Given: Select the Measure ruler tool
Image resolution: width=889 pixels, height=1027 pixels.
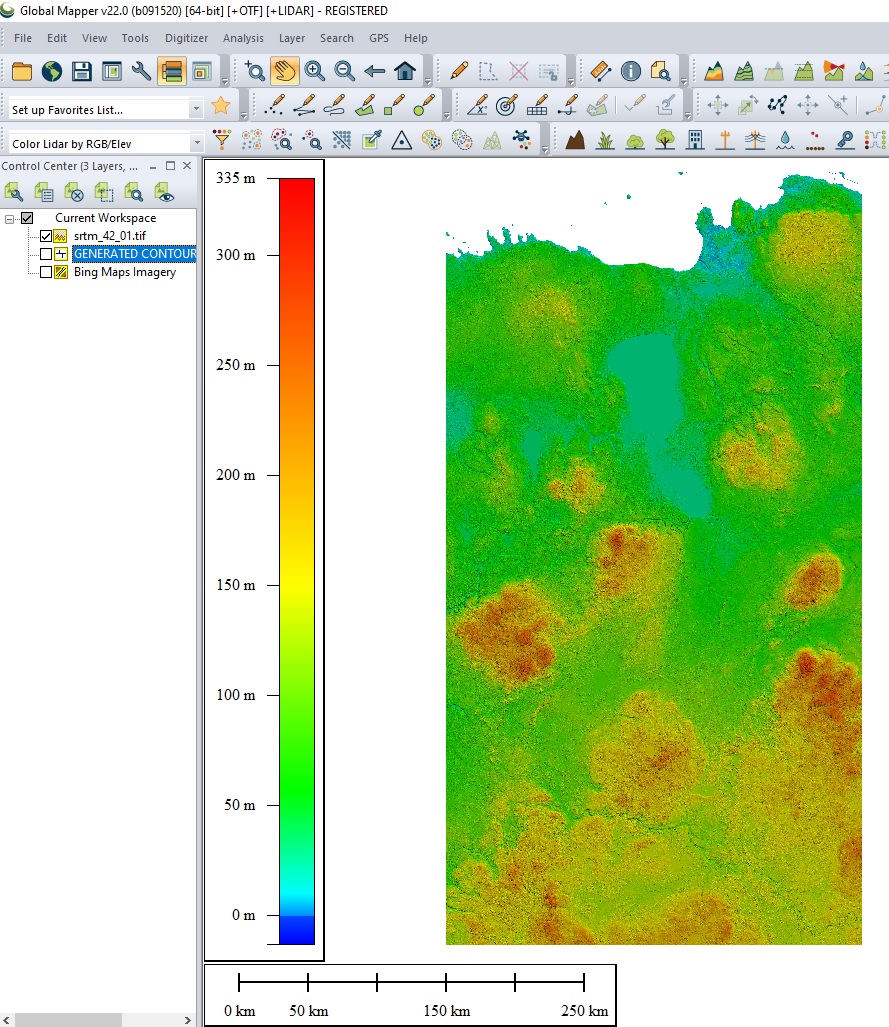Looking at the screenshot, I should tap(600, 71).
